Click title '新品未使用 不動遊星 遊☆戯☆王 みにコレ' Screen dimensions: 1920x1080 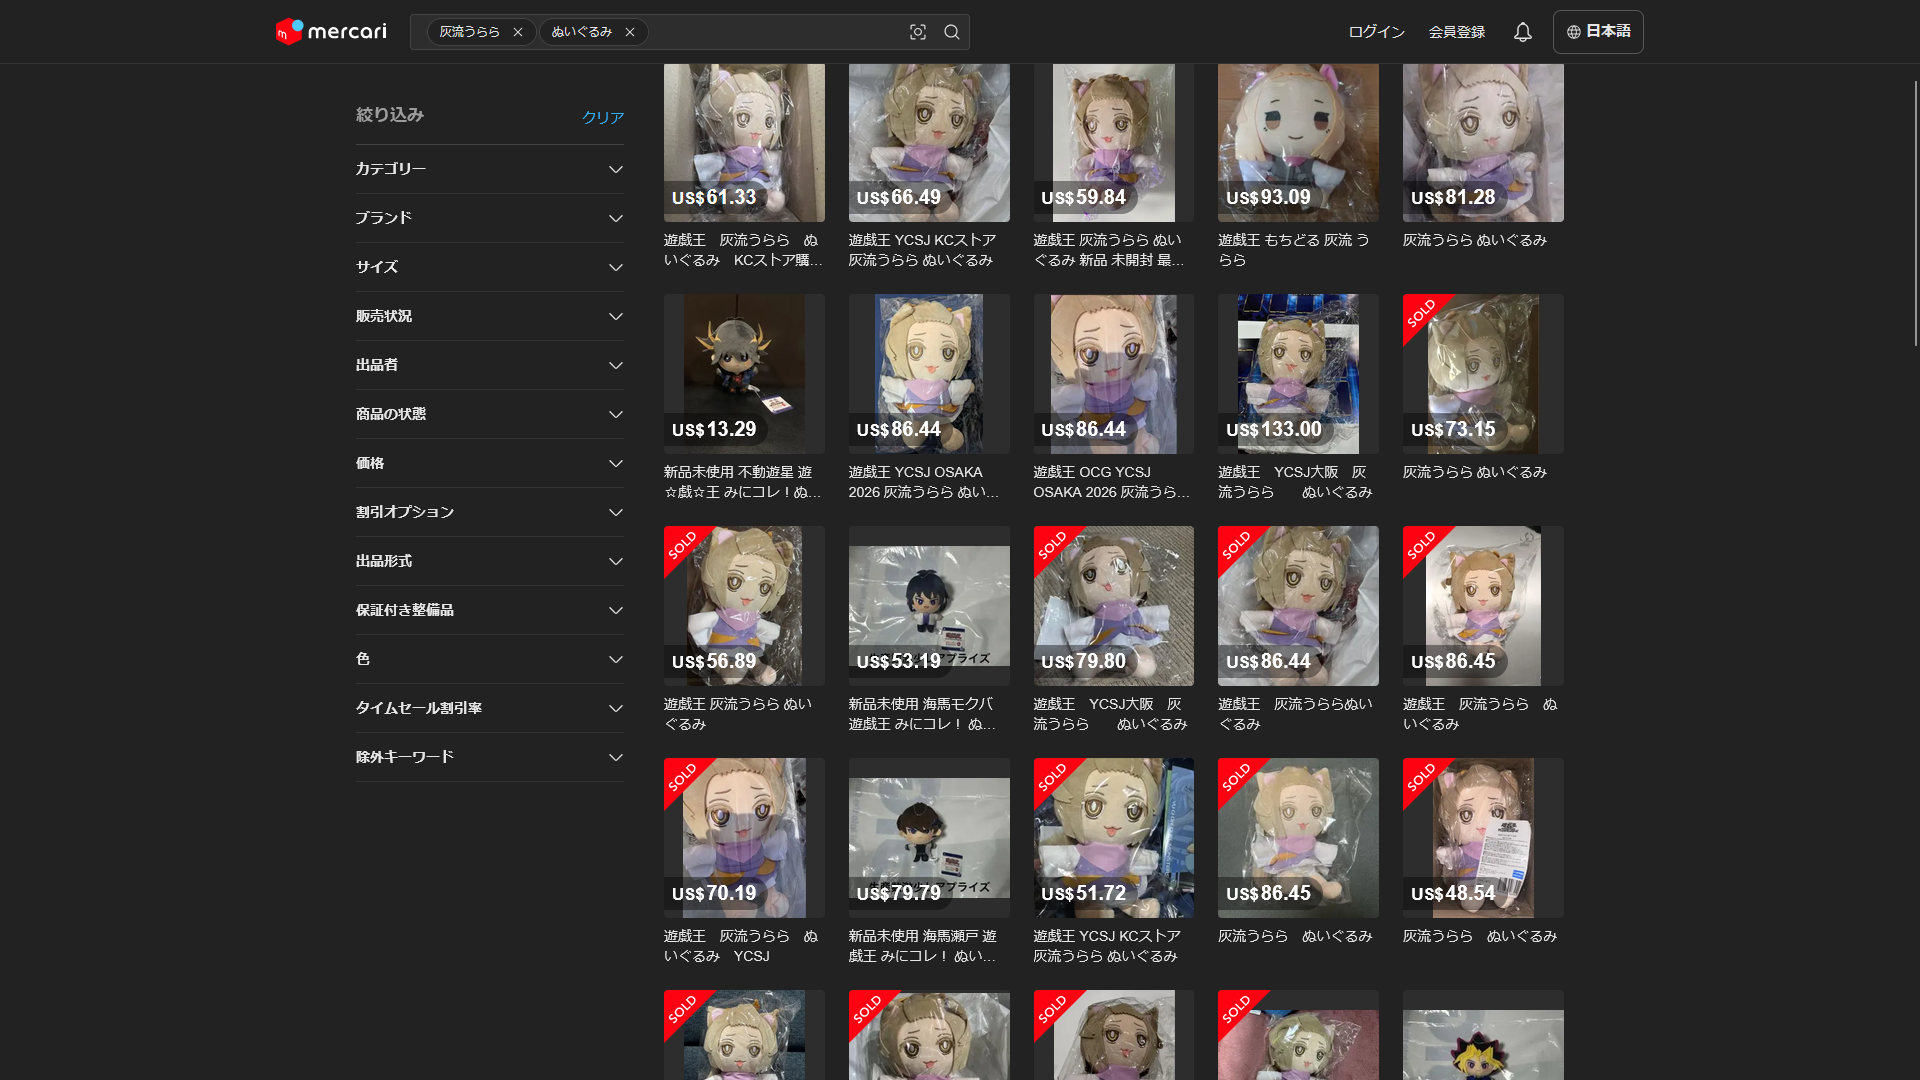click(x=743, y=482)
